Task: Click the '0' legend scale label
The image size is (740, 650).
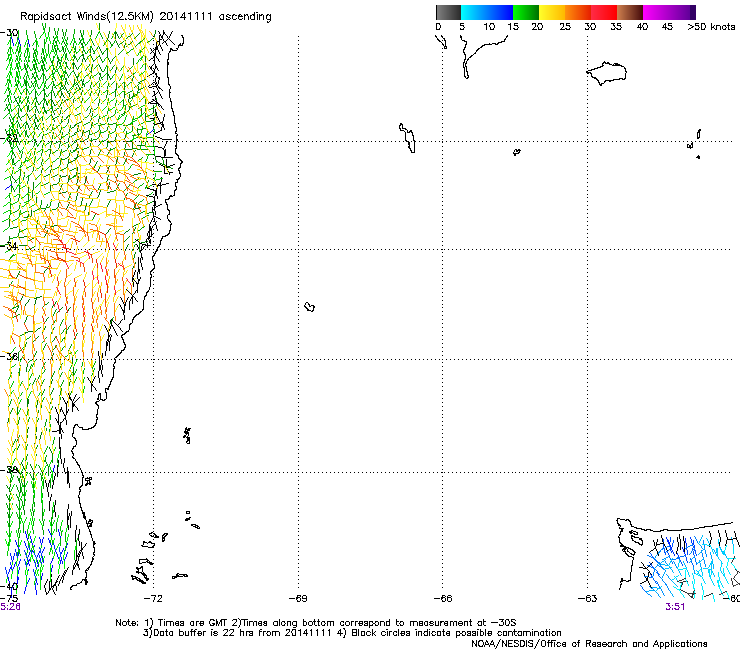Action: pyautogui.click(x=438, y=27)
